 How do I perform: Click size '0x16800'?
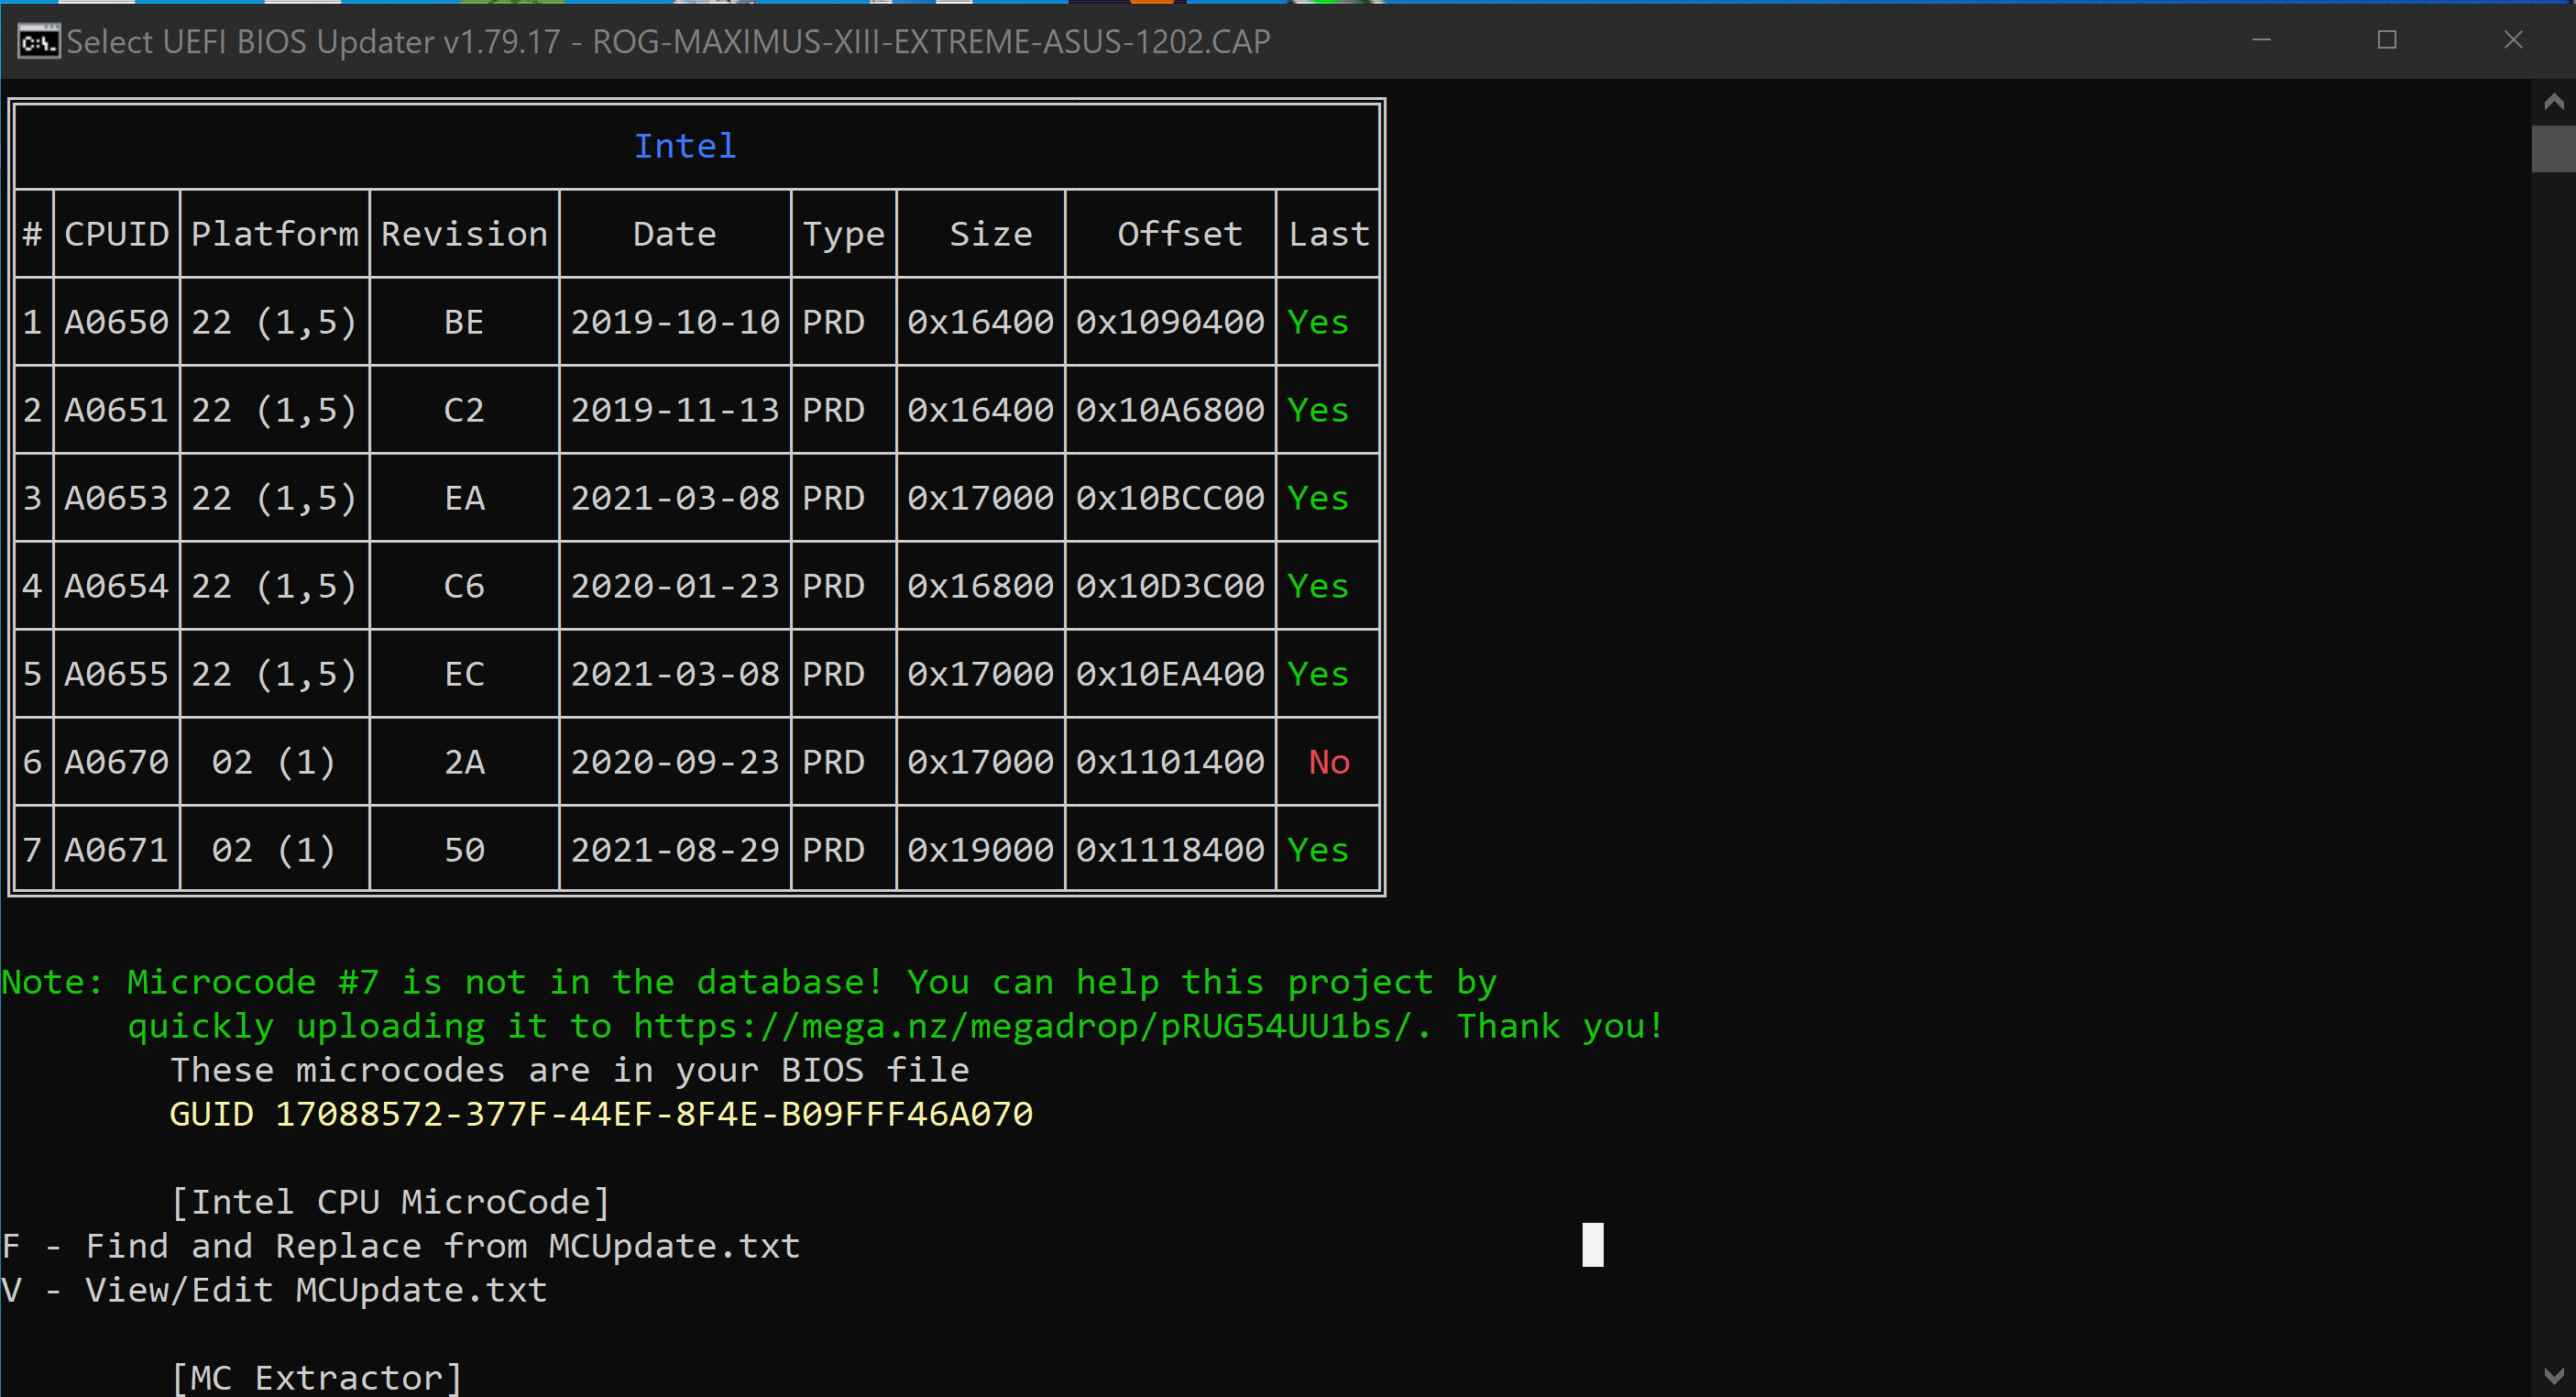pos(981,586)
